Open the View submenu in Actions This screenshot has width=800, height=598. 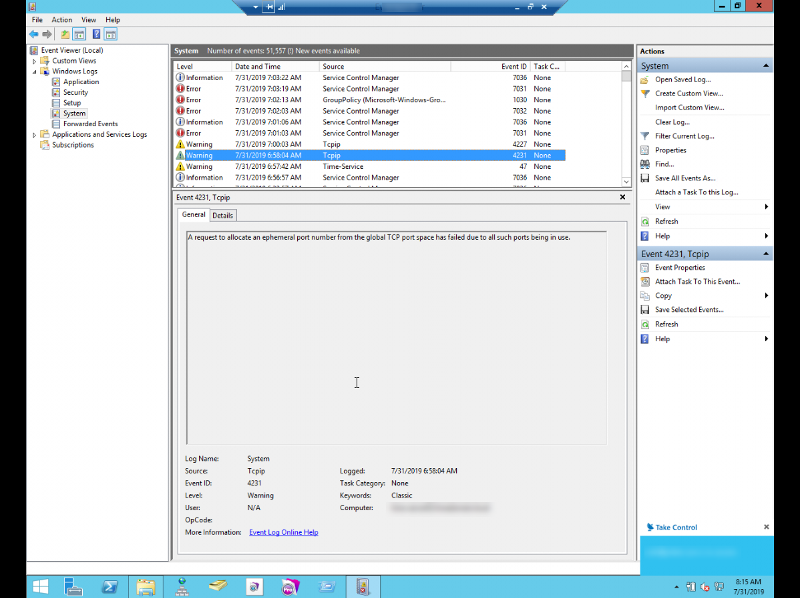tap(662, 207)
